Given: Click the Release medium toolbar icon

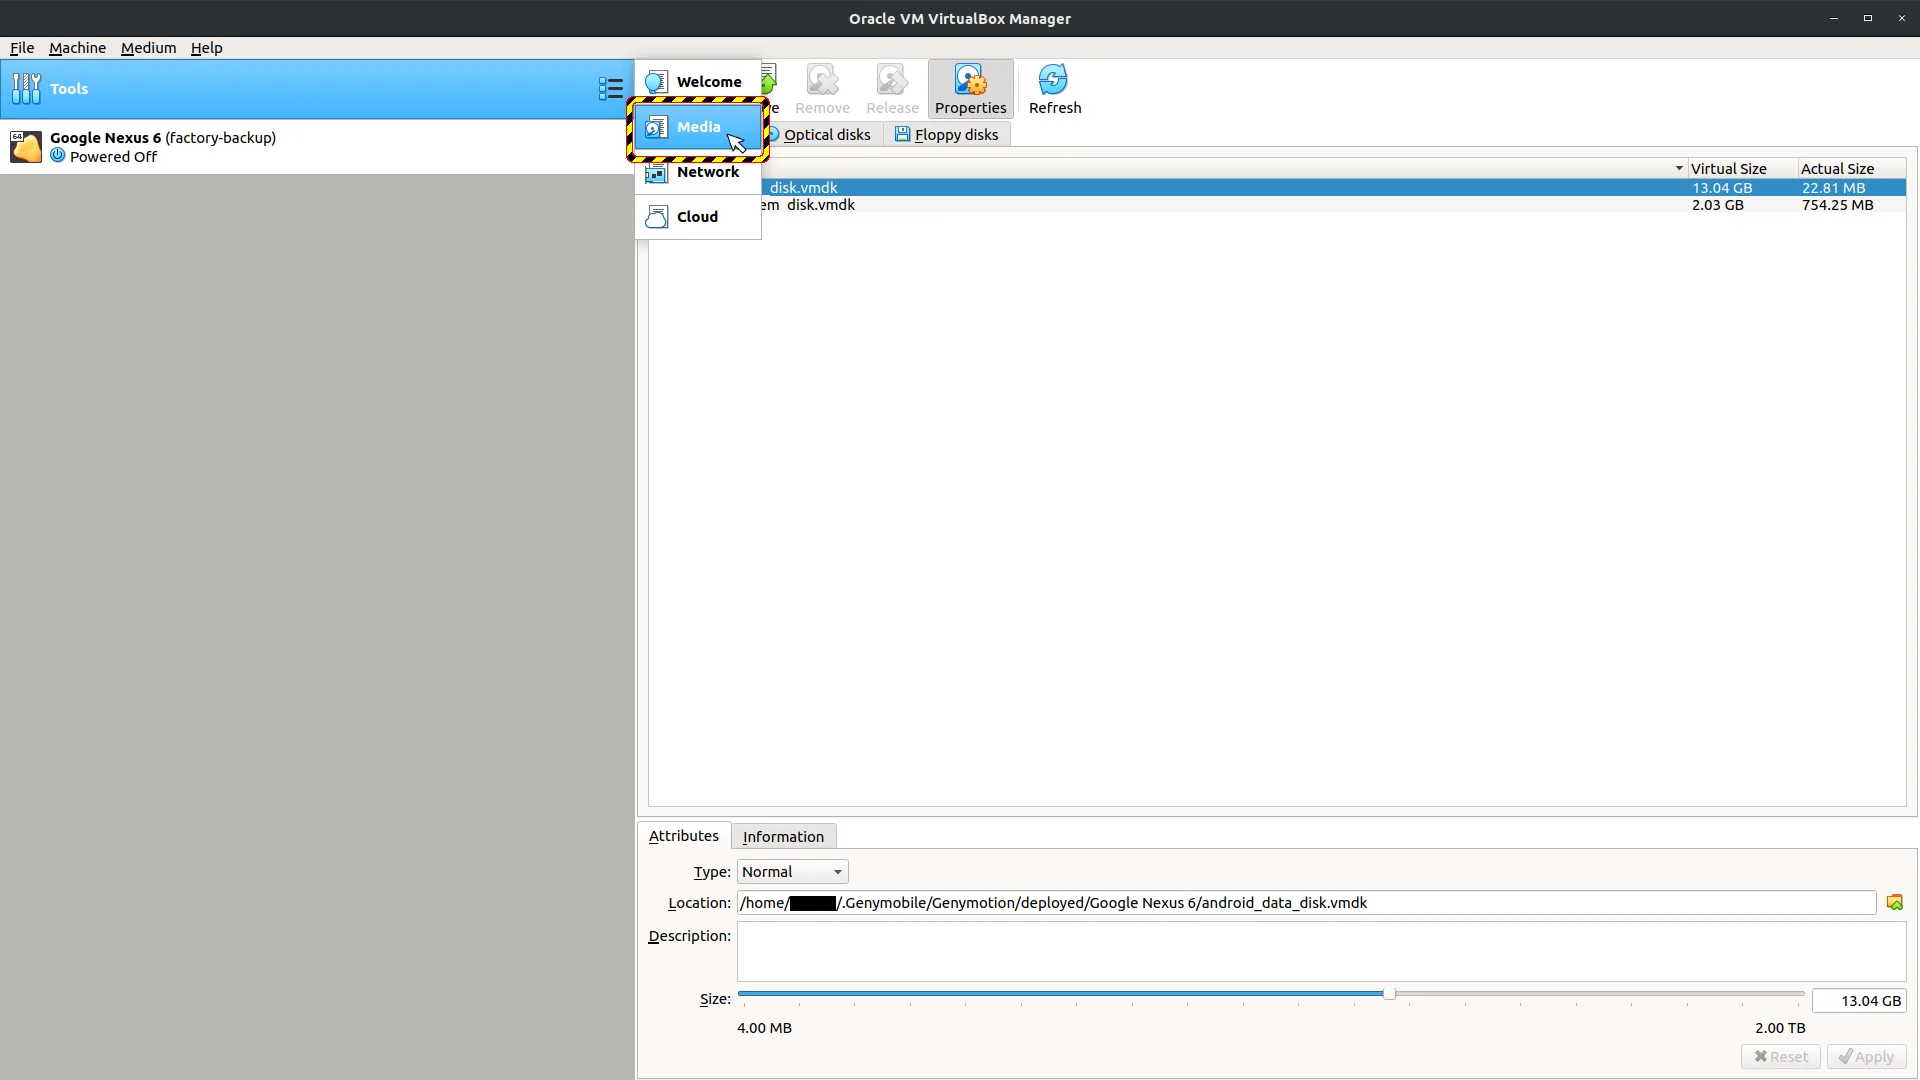Looking at the screenshot, I should [x=891, y=88].
